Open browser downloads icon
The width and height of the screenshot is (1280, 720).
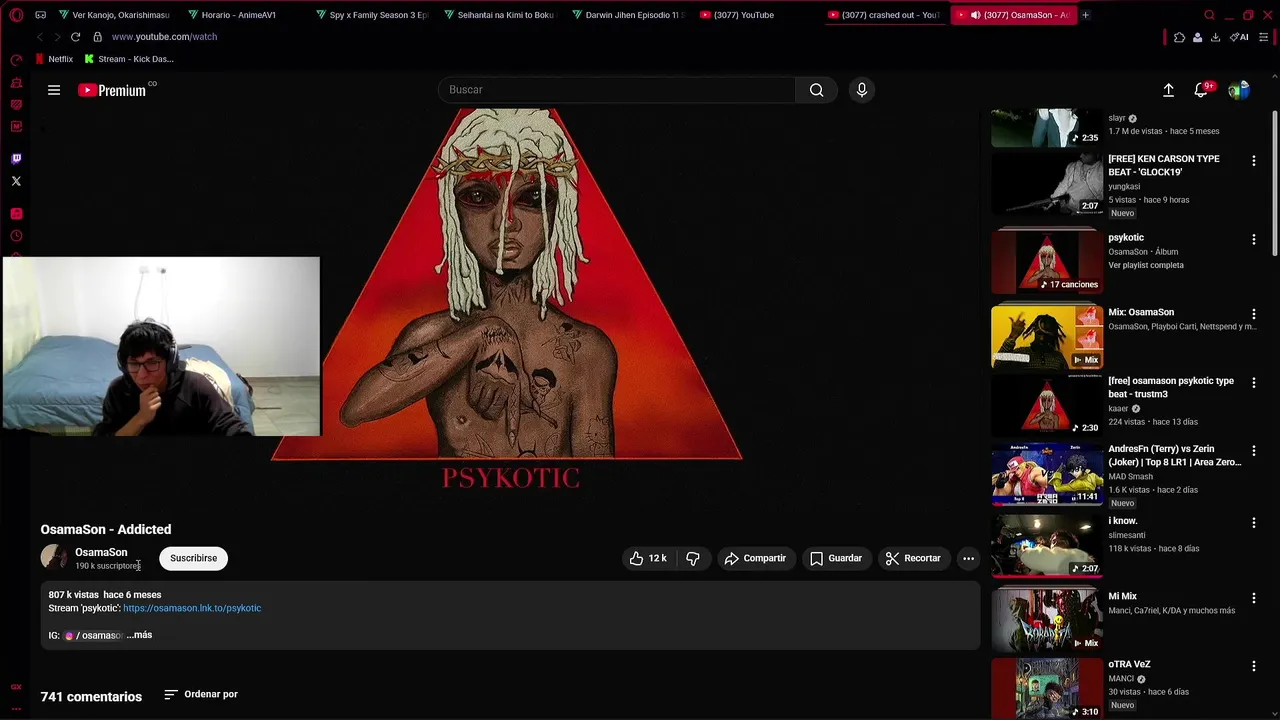click(1215, 37)
